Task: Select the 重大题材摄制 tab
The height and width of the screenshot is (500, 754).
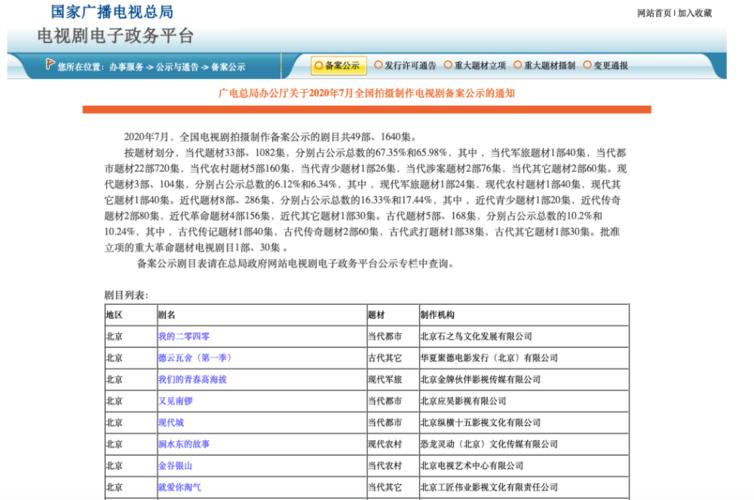Action: point(544,65)
